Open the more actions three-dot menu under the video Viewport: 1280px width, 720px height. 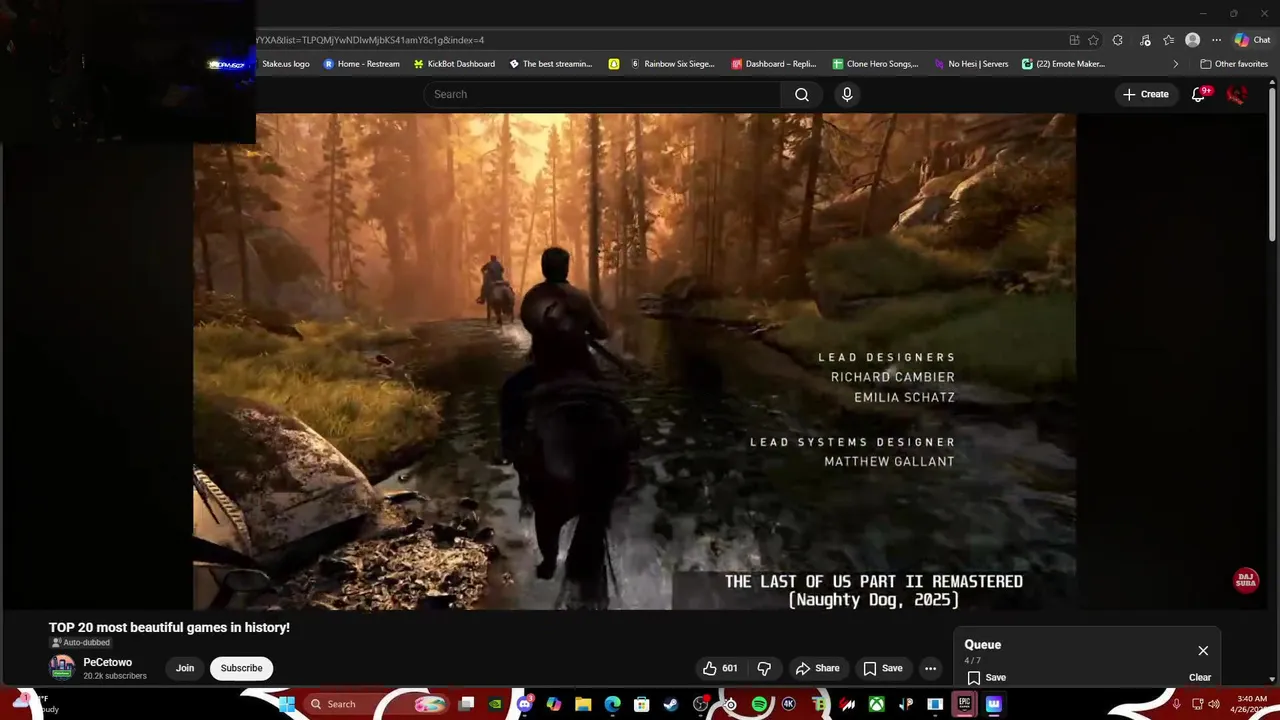tap(930, 668)
